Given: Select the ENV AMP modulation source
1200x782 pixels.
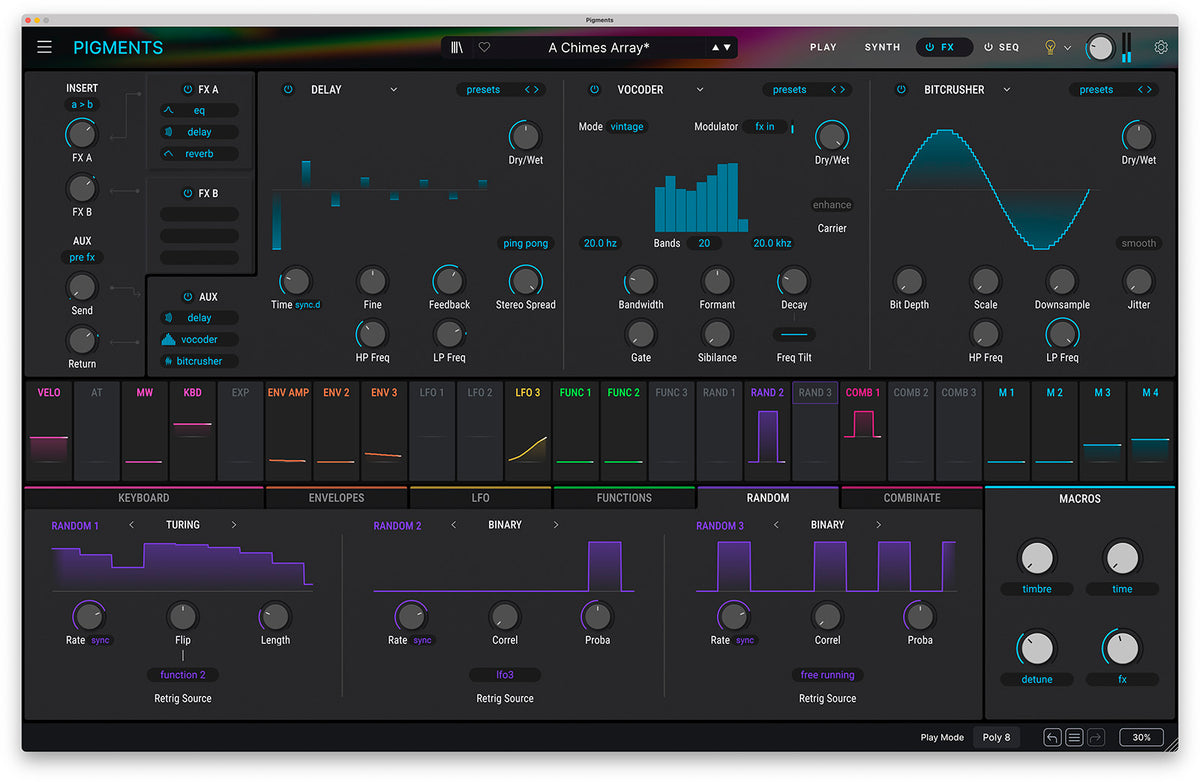Looking at the screenshot, I should 288,431.
